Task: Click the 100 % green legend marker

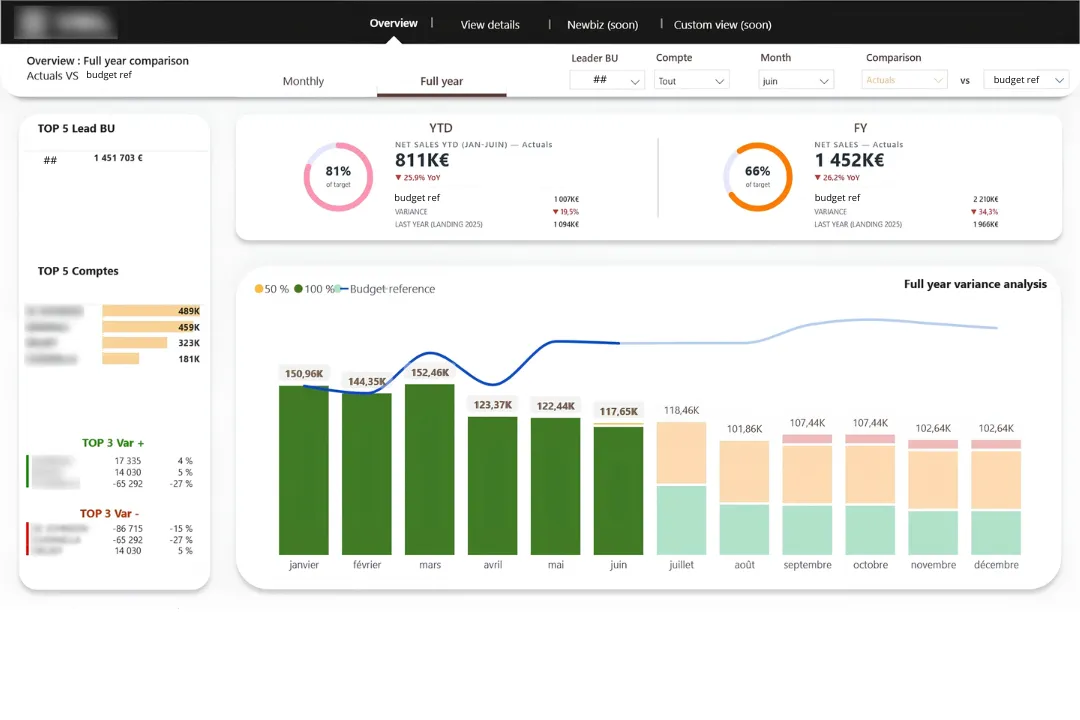Action: point(298,289)
